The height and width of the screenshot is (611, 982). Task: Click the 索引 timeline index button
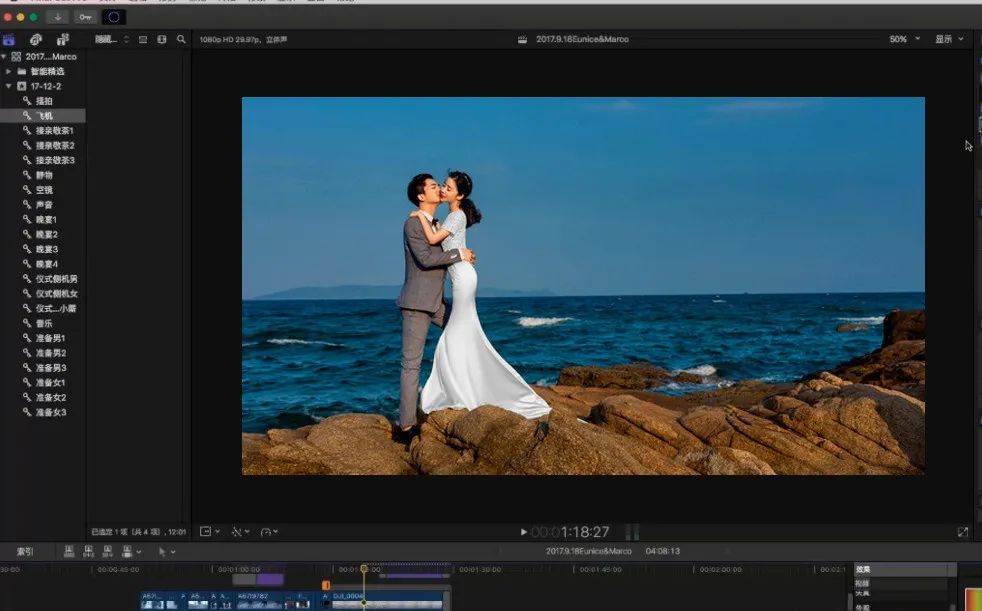click(24, 551)
